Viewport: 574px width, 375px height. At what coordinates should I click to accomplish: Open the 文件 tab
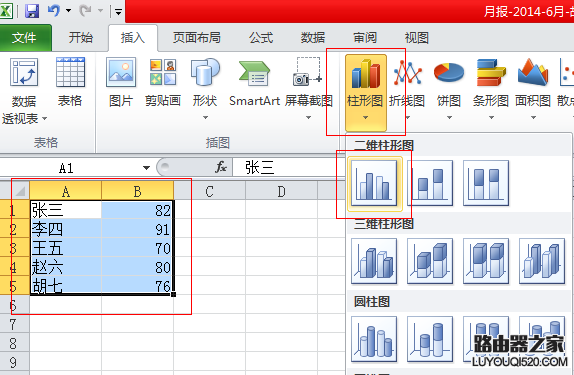24,38
